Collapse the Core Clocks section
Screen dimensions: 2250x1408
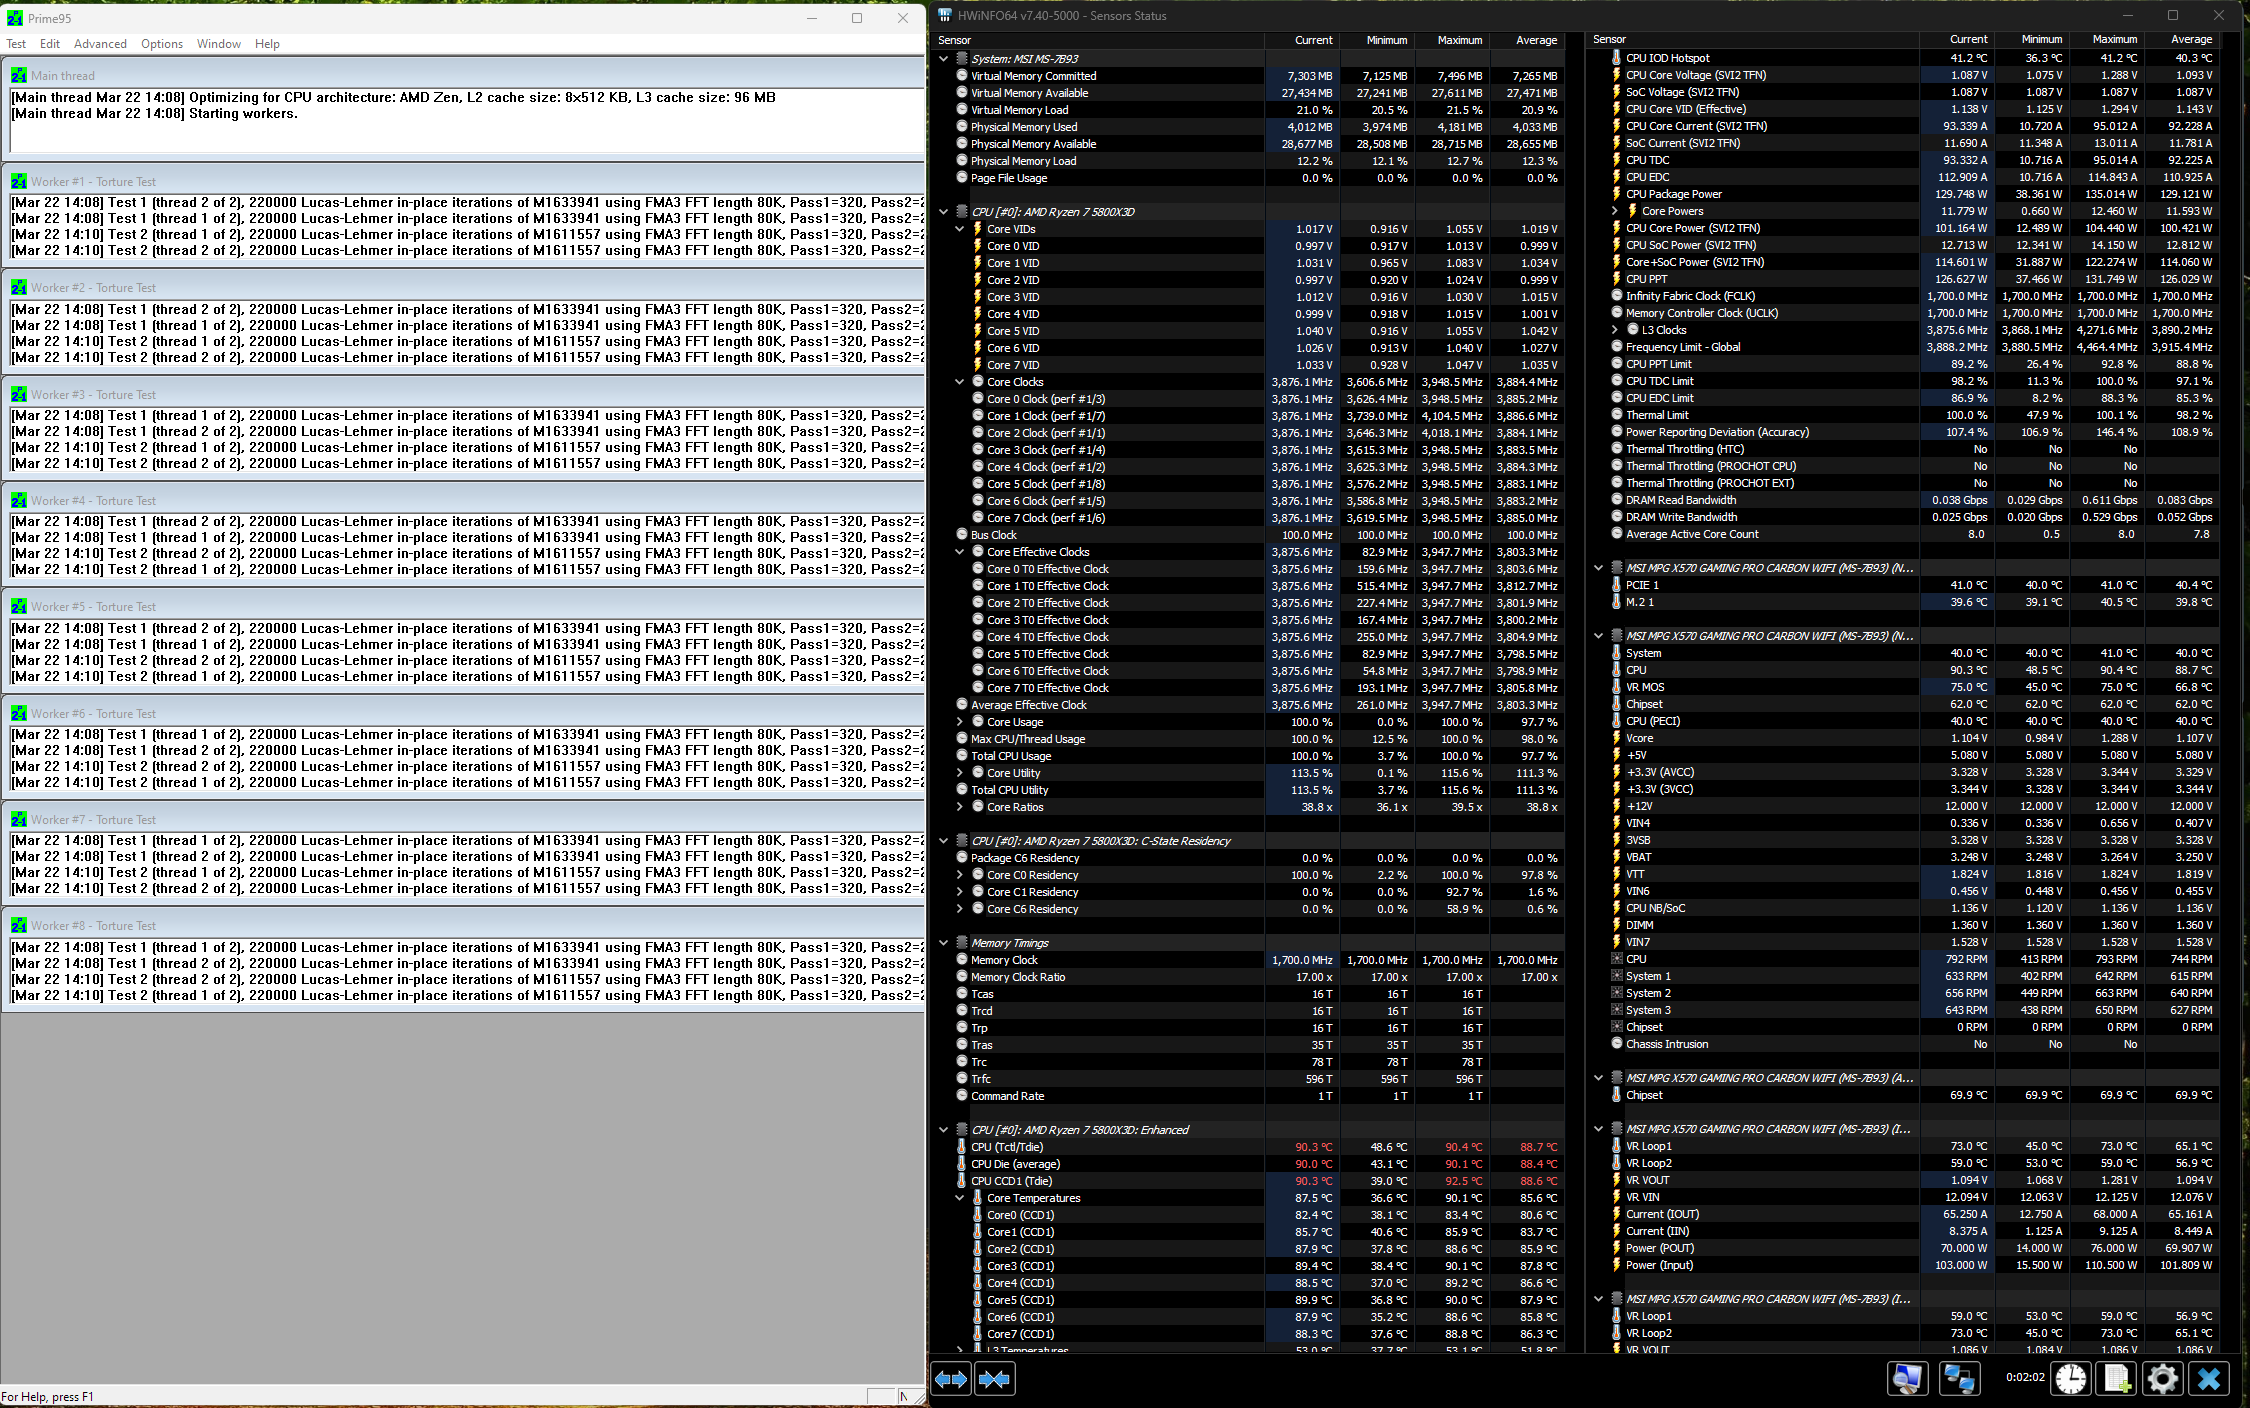pos(960,381)
